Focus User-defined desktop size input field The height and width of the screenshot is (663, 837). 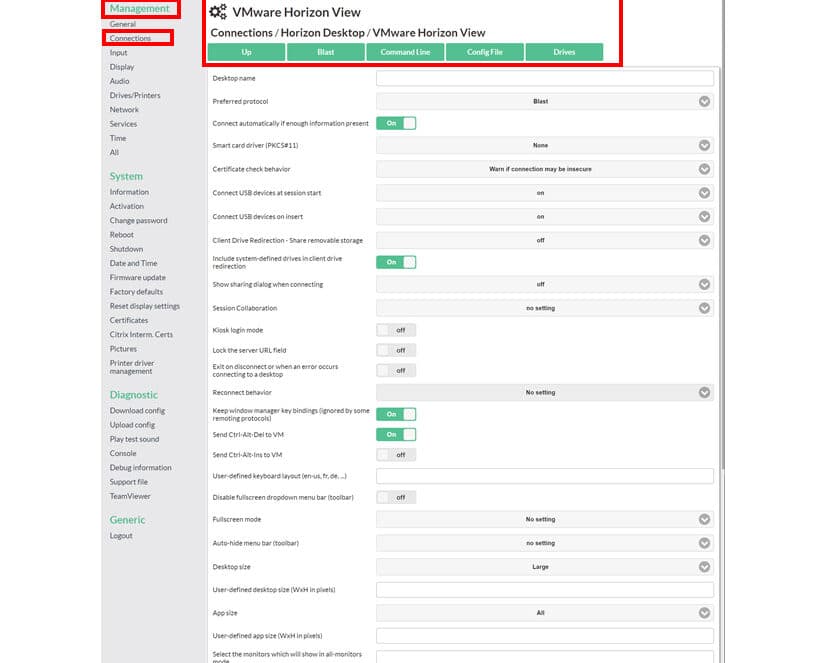pyautogui.click(x=544, y=590)
